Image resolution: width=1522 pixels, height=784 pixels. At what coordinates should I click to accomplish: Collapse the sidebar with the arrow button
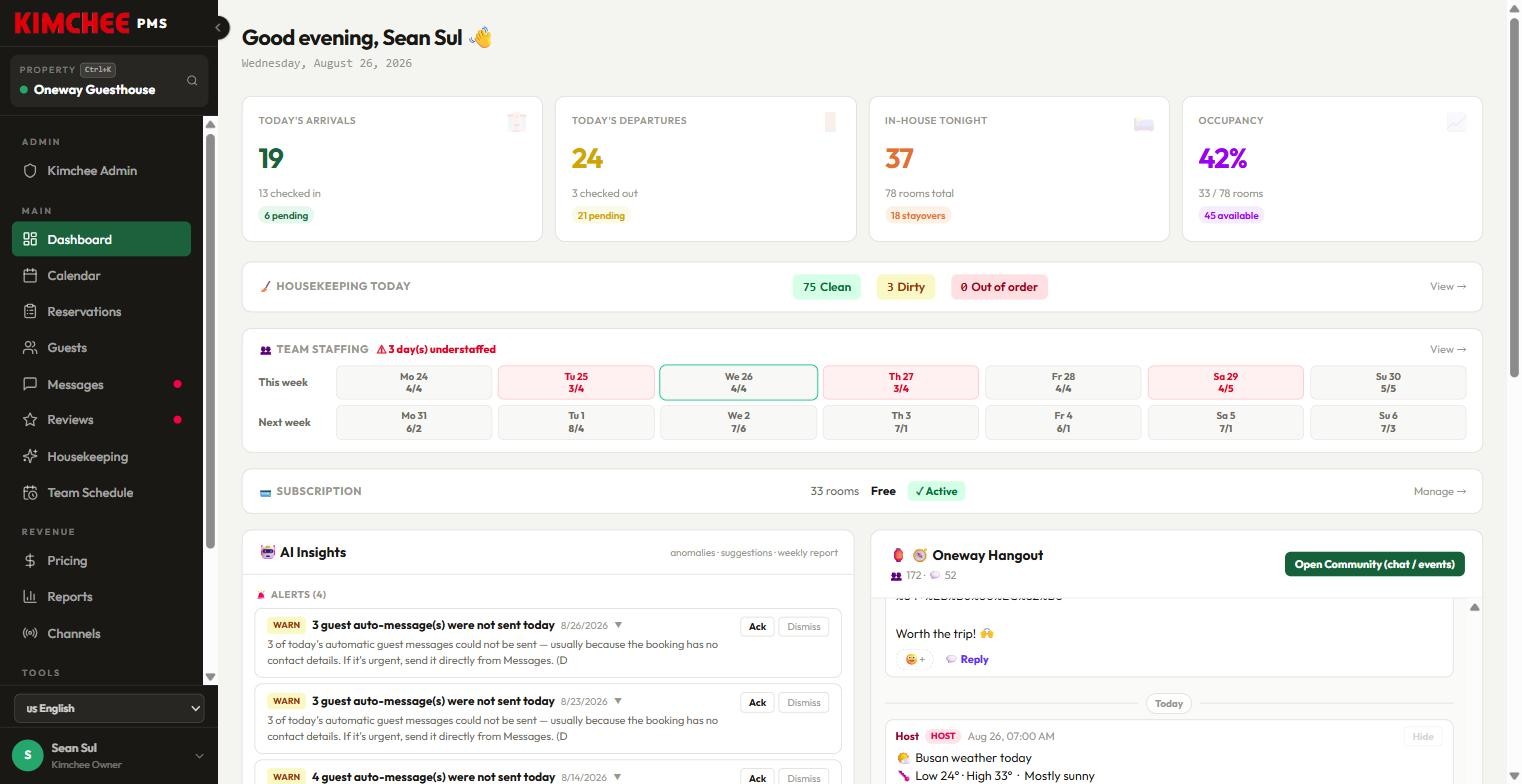click(219, 28)
